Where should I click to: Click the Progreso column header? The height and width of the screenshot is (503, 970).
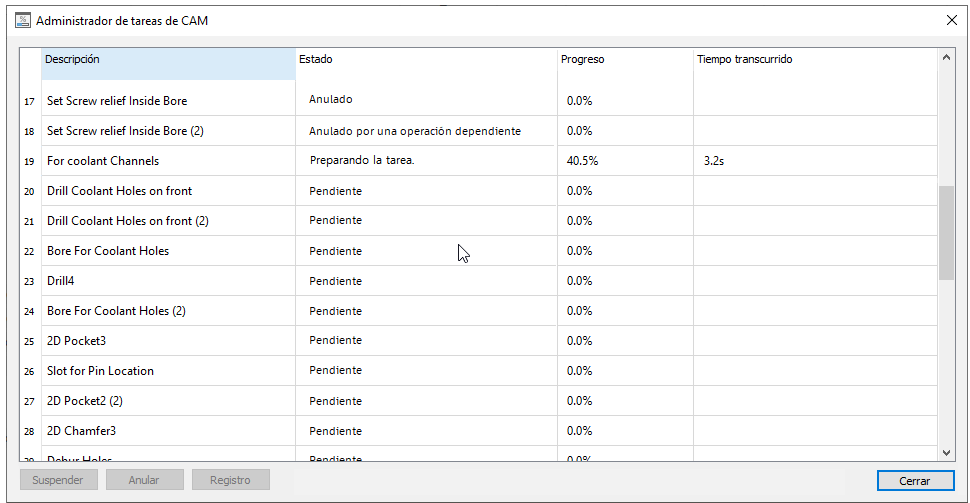coord(624,60)
